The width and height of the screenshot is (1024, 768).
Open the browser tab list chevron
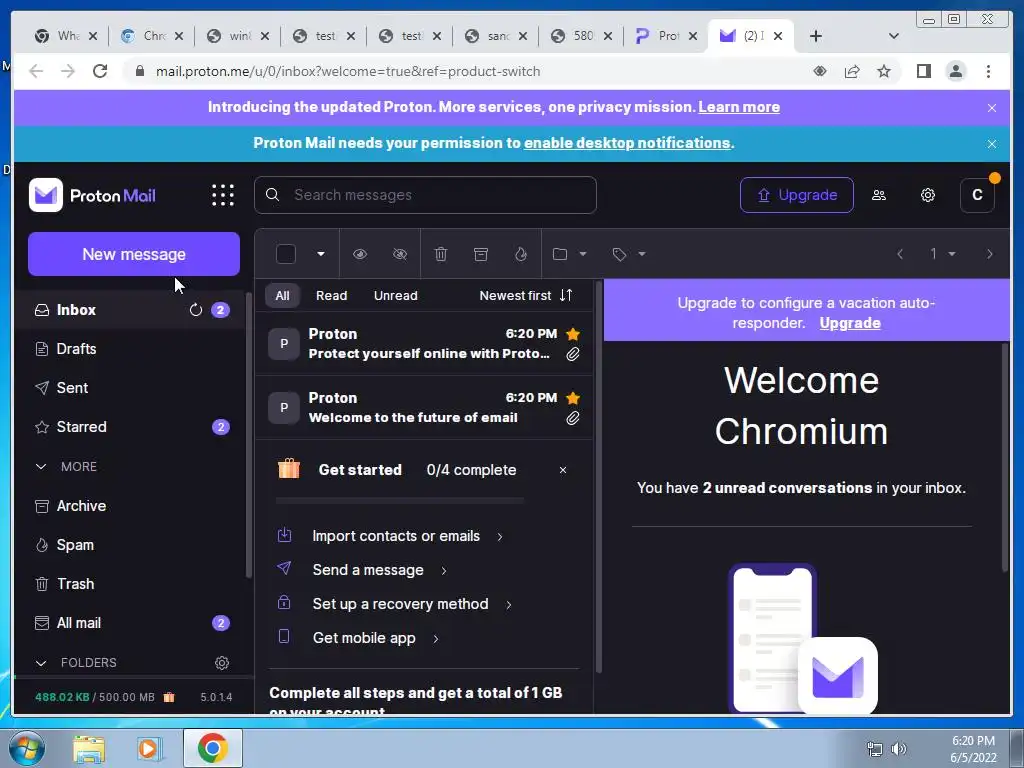894,36
